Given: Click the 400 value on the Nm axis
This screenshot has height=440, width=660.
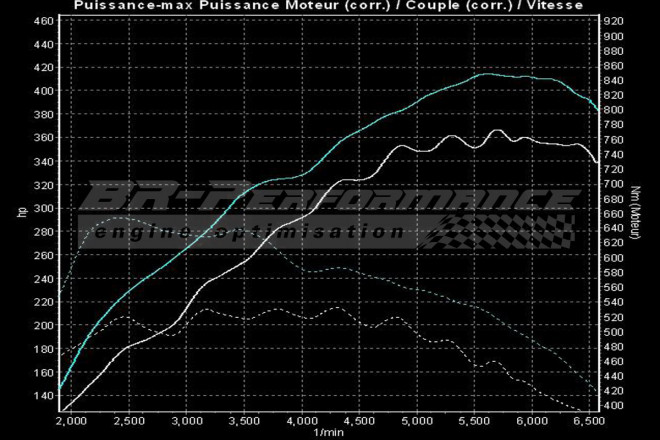Looking at the screenshot, I should point(612,405).
